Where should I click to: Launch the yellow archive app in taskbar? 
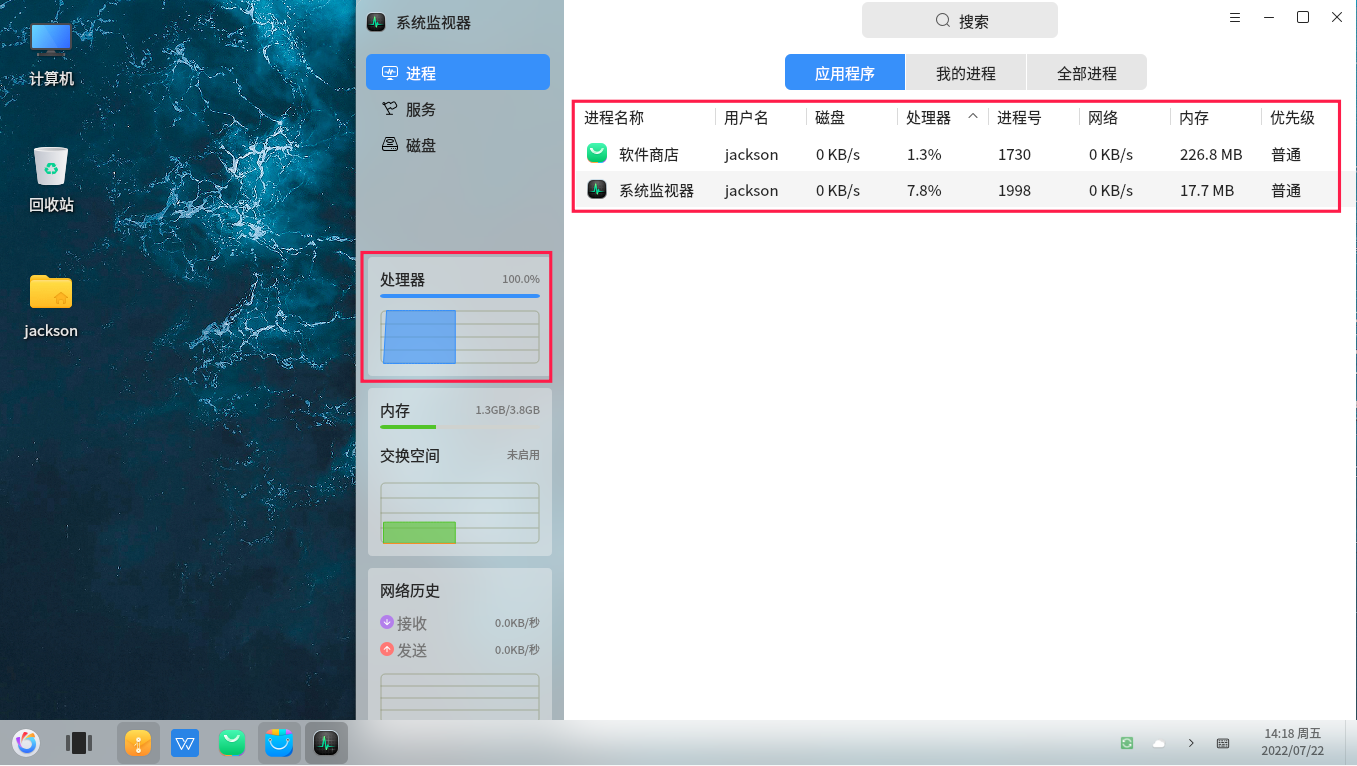pyautogui.click(x=138, y=743)
